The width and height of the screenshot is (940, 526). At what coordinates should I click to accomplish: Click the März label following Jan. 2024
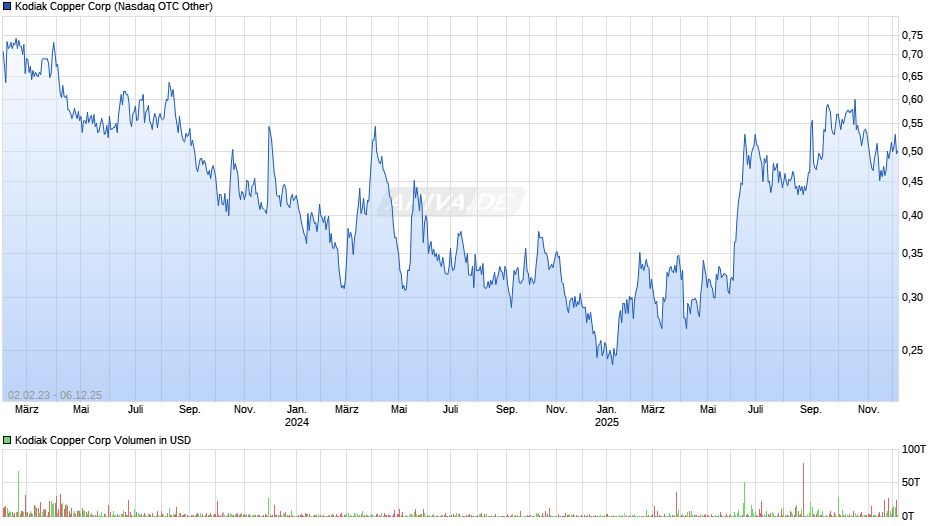[x=347, y=410]
